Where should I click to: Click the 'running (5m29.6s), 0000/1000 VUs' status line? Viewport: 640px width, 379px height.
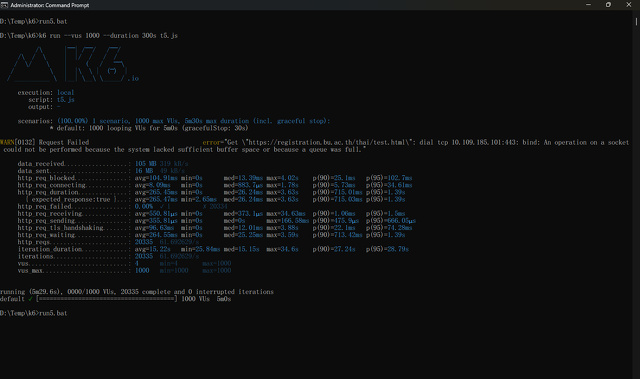point(137,292)
